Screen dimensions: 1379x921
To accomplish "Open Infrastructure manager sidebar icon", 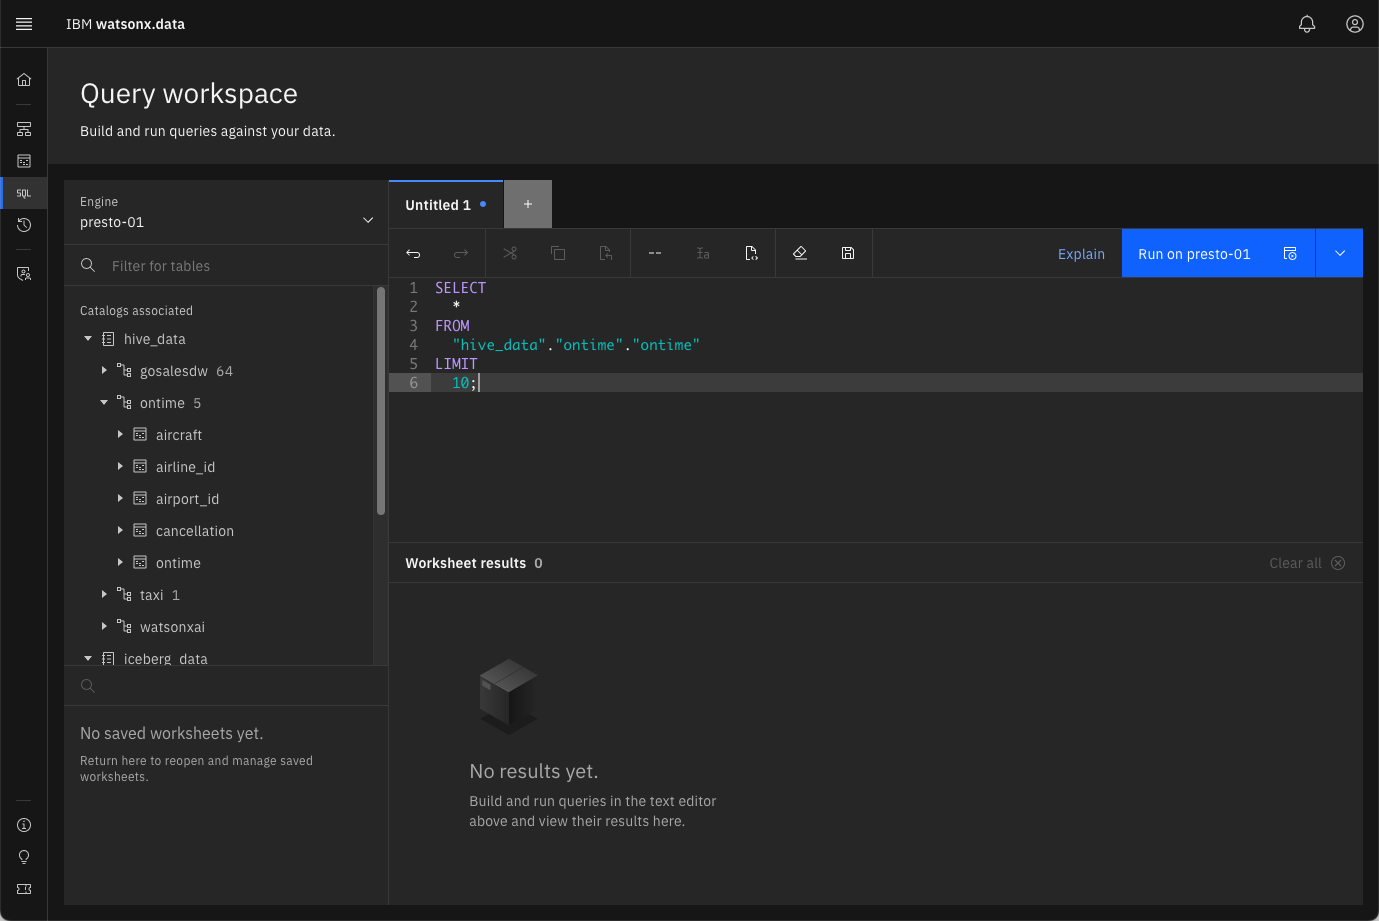I will click(x=24, y=129).
